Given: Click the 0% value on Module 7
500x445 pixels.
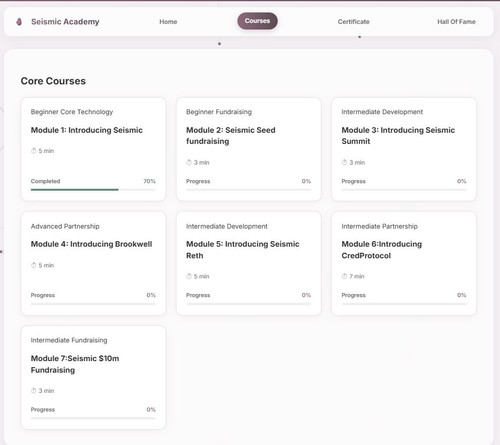Looking at the screenshot, I should point(151,409).
